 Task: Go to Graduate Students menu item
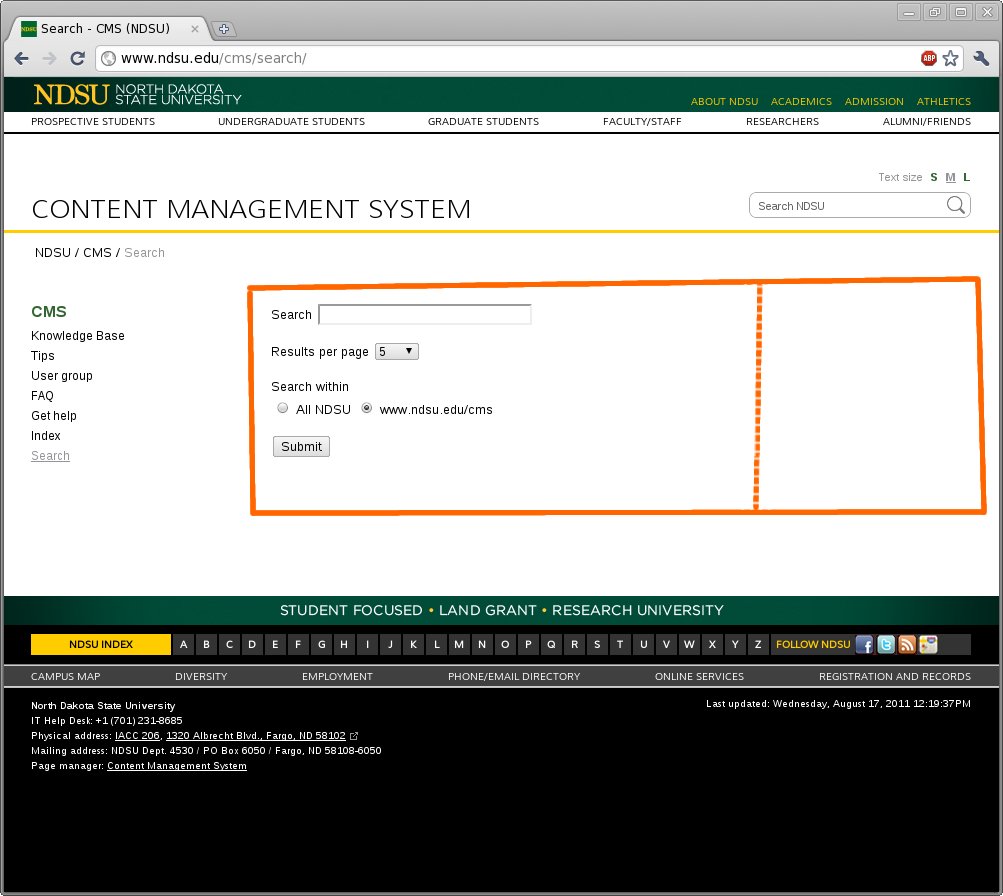[x=483, y=122]
